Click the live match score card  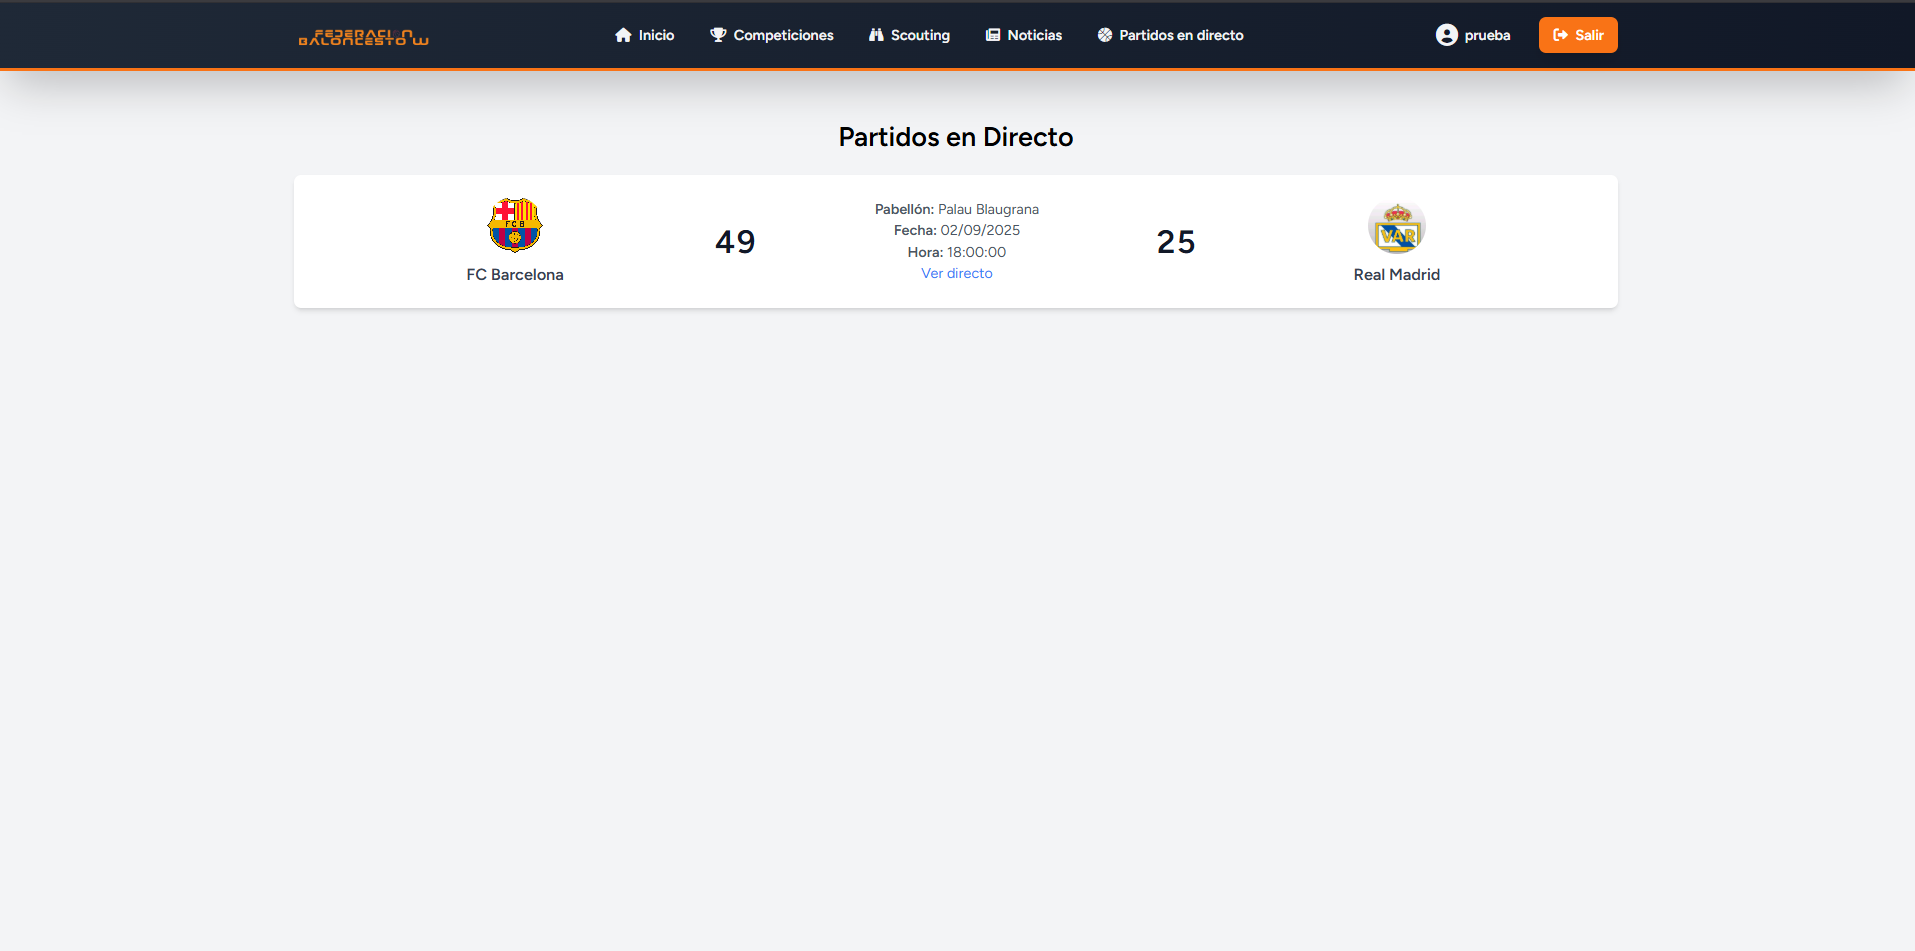tap(955, 241)
